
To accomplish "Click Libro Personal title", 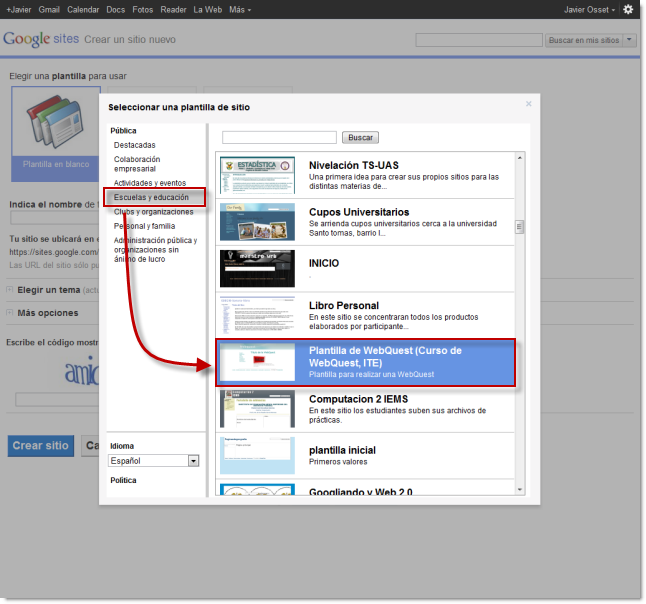I will (x=344, y=306).
